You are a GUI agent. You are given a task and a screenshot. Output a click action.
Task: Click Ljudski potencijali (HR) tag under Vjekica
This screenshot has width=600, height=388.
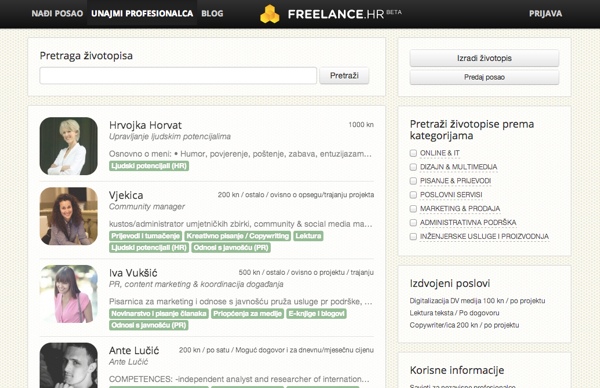pos(149,248)
